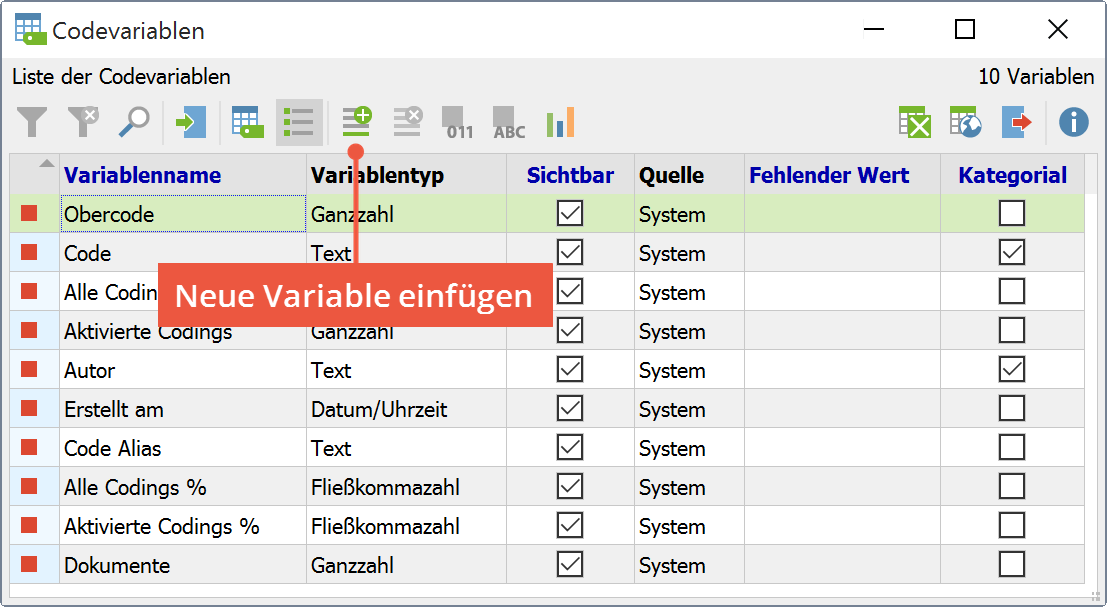Click the import icon with green arrow
This screenshot has height=607, width=1107.
(191, 122)
